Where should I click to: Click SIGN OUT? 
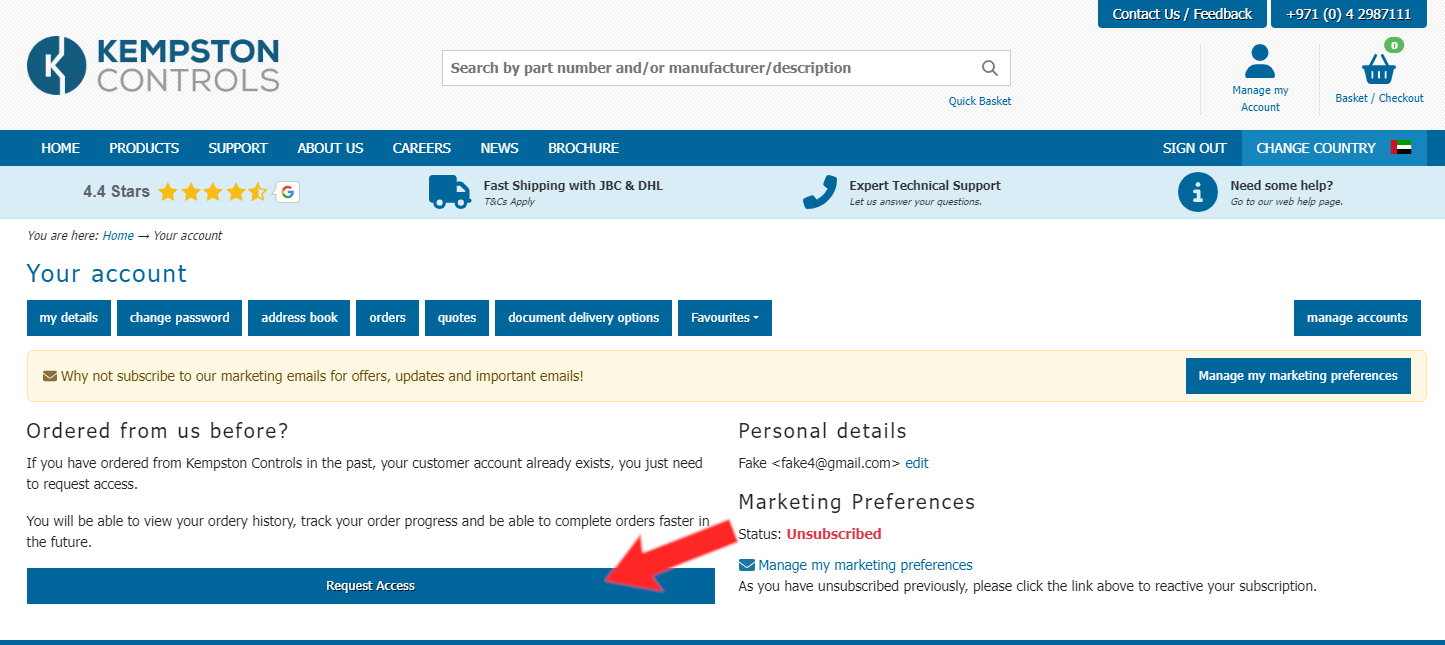coord(1194,148)
